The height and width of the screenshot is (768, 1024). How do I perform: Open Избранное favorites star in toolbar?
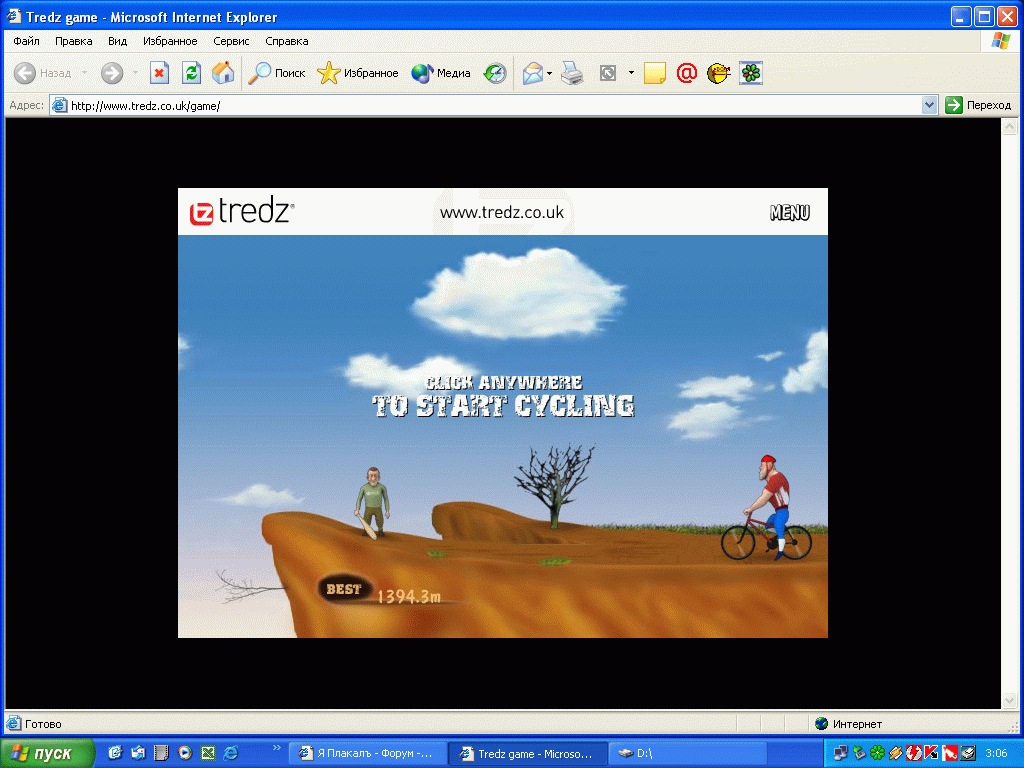coord(358,73)
